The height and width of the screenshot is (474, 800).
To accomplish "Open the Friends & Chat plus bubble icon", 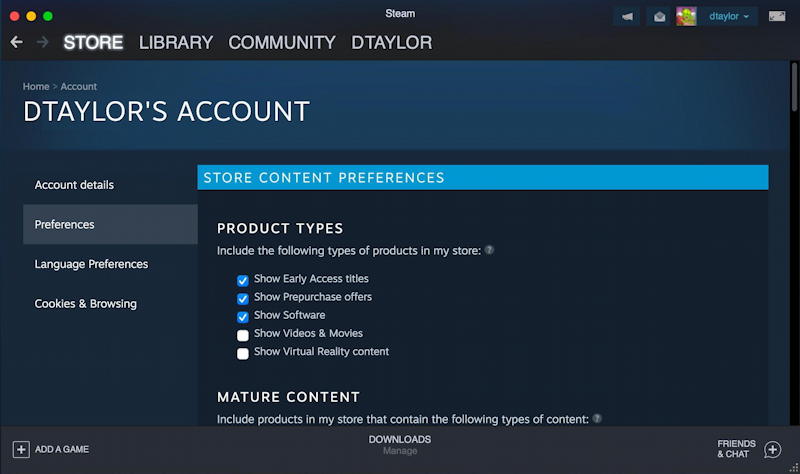I will click(x=772, y=450).
